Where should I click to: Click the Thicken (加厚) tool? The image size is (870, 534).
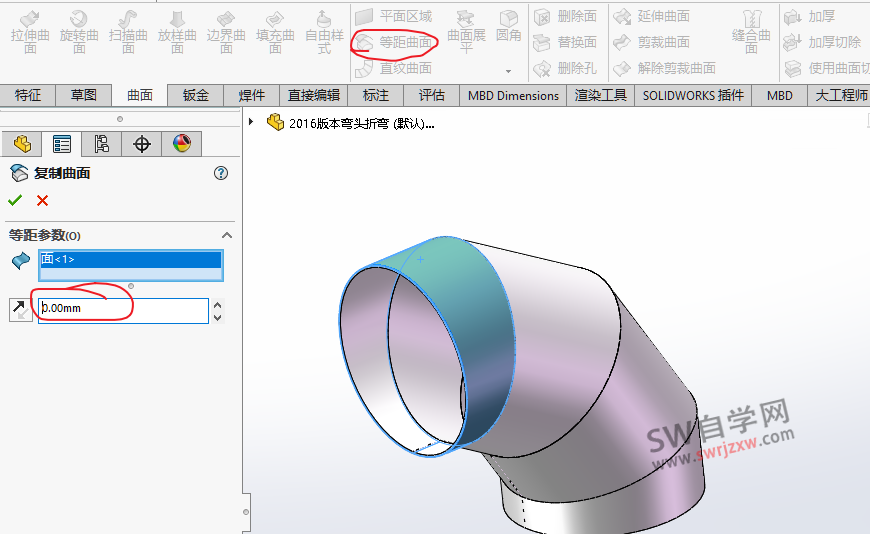click(x=810, y=17)
